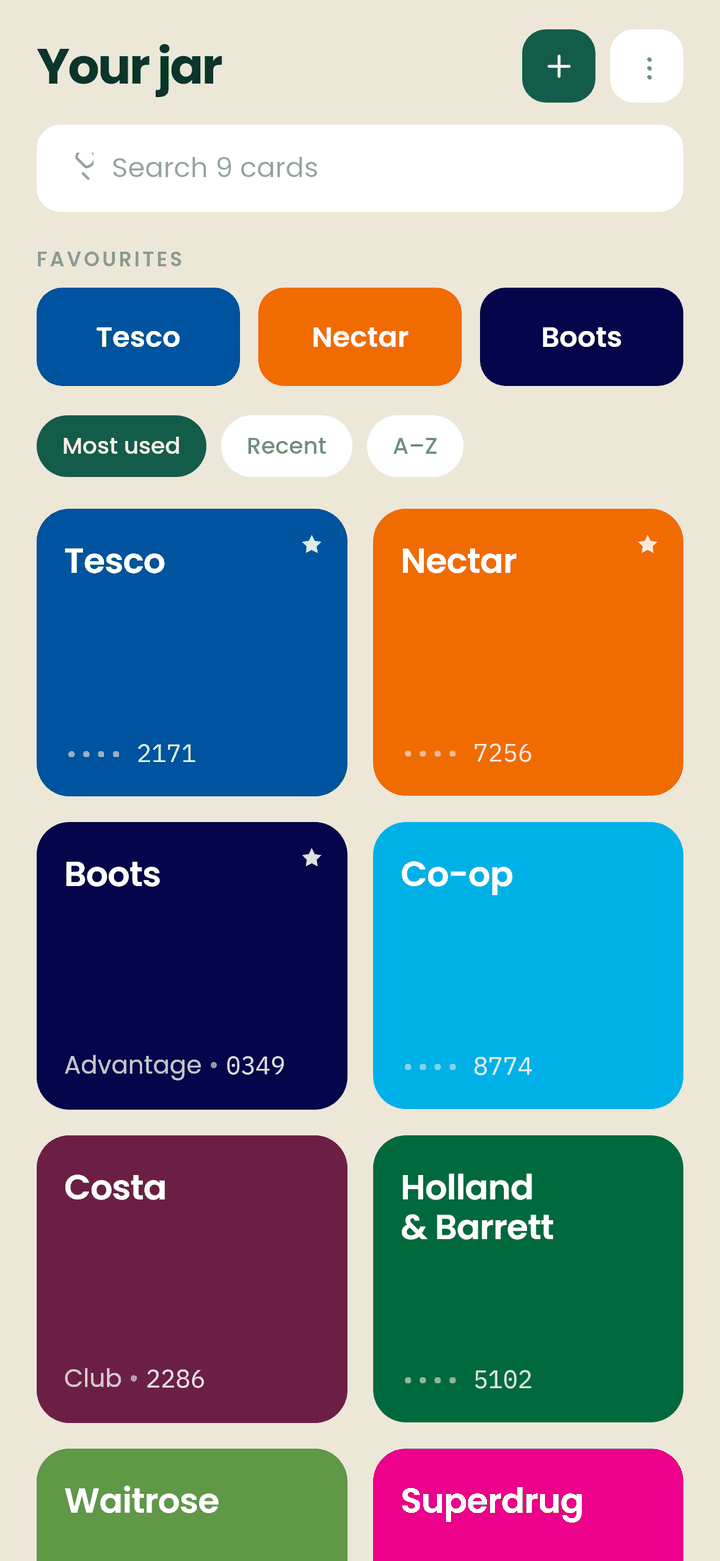
Task: Click the Advantage • 0349 label
Action: [x=175, y=1066]
